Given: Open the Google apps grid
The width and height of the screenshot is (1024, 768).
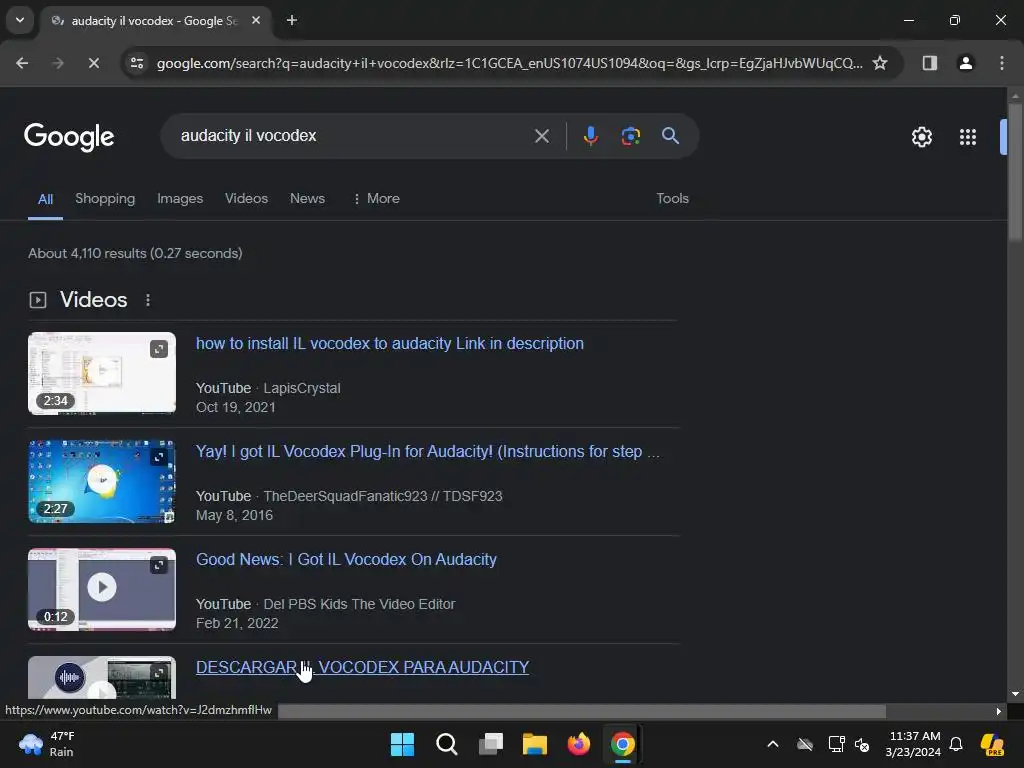Looking at the screenshot, I should (967, 137).
